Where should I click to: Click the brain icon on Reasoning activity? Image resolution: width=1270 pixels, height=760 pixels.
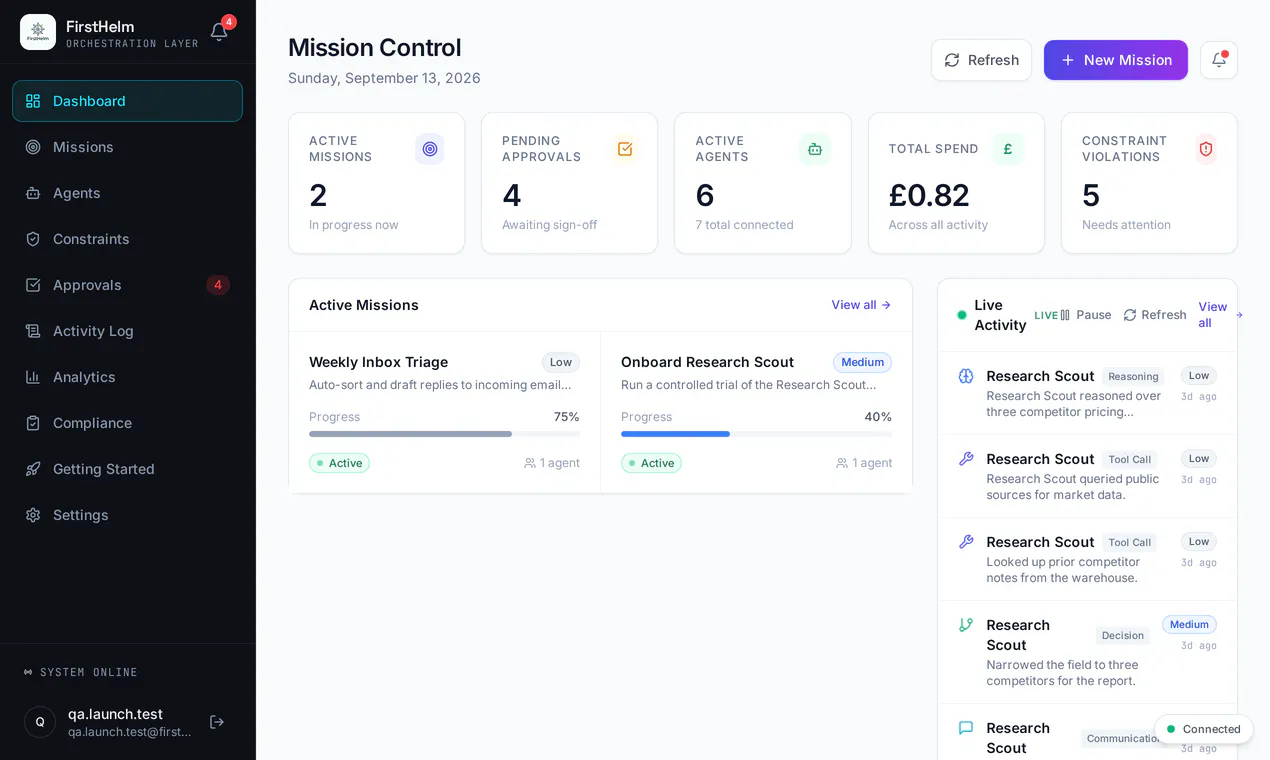coord(966,376)
